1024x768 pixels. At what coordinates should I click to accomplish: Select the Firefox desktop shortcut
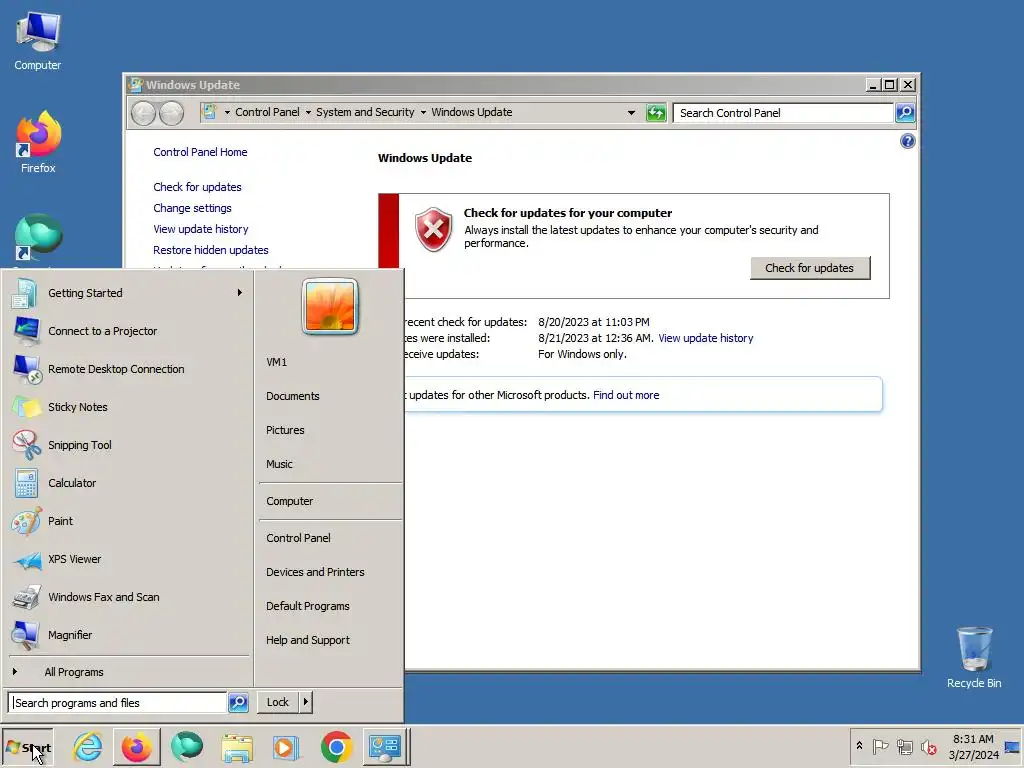click(x=38, y=142)
